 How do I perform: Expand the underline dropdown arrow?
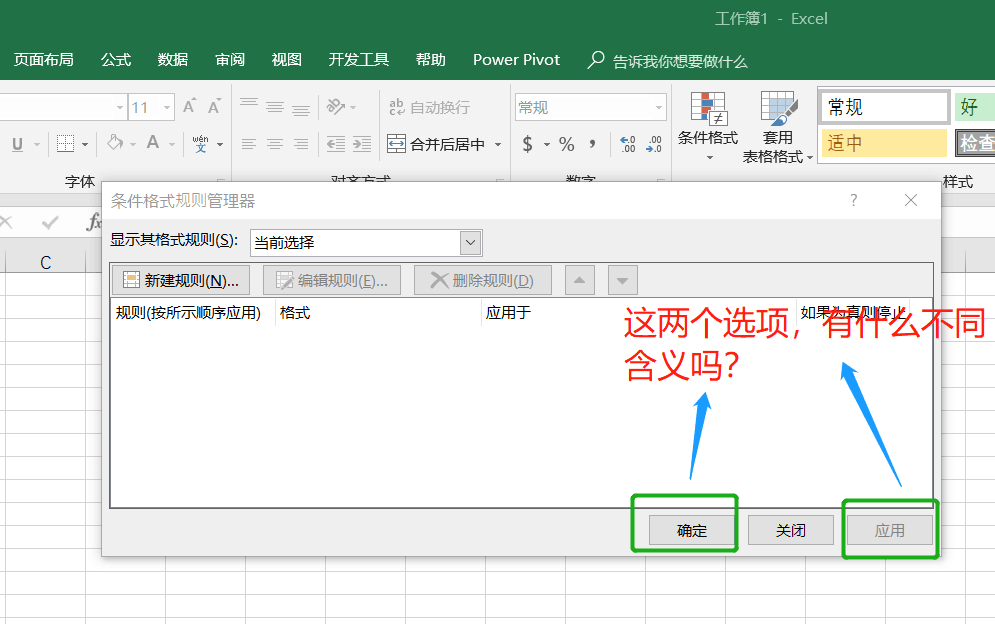pyautogui.click(x=37, y=144)
